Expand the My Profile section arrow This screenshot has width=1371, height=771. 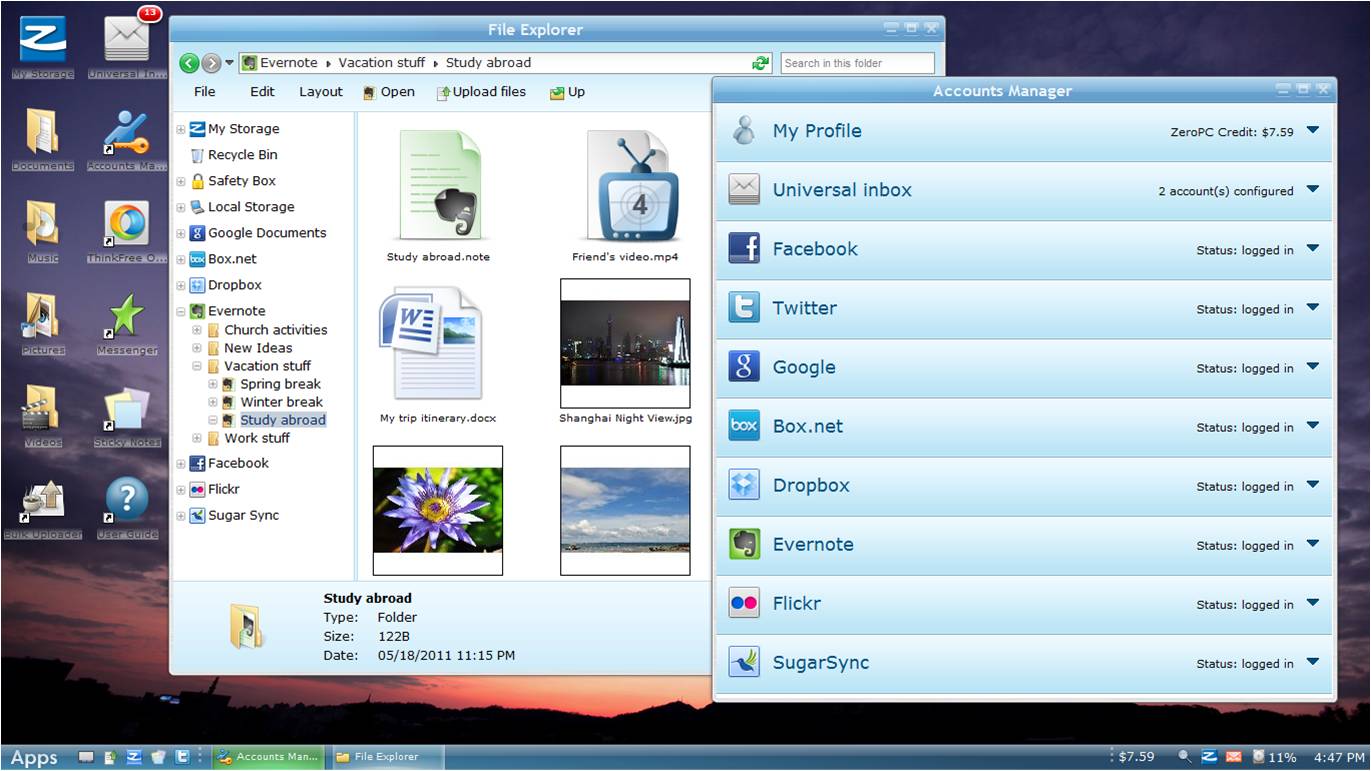click(1313, 130)
